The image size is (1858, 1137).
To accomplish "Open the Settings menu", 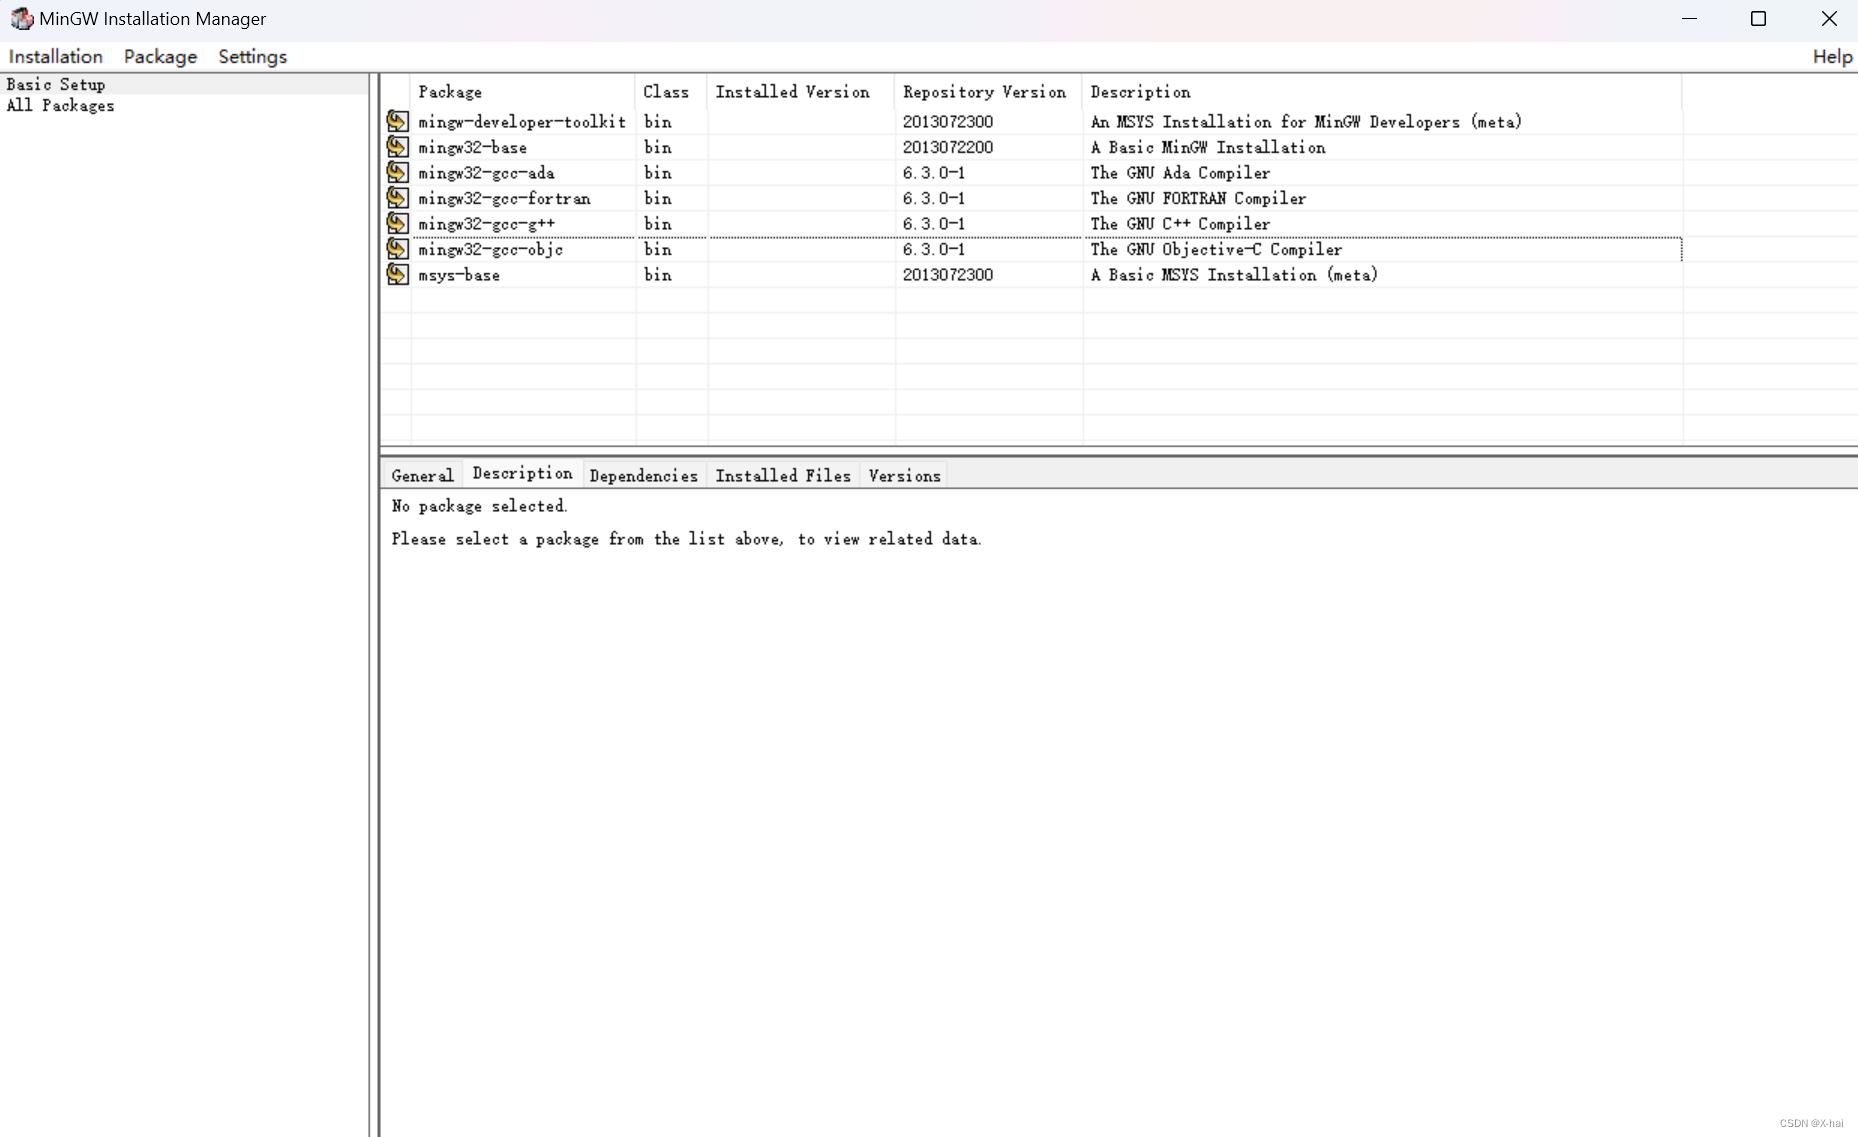I will (x=253, y=57).
